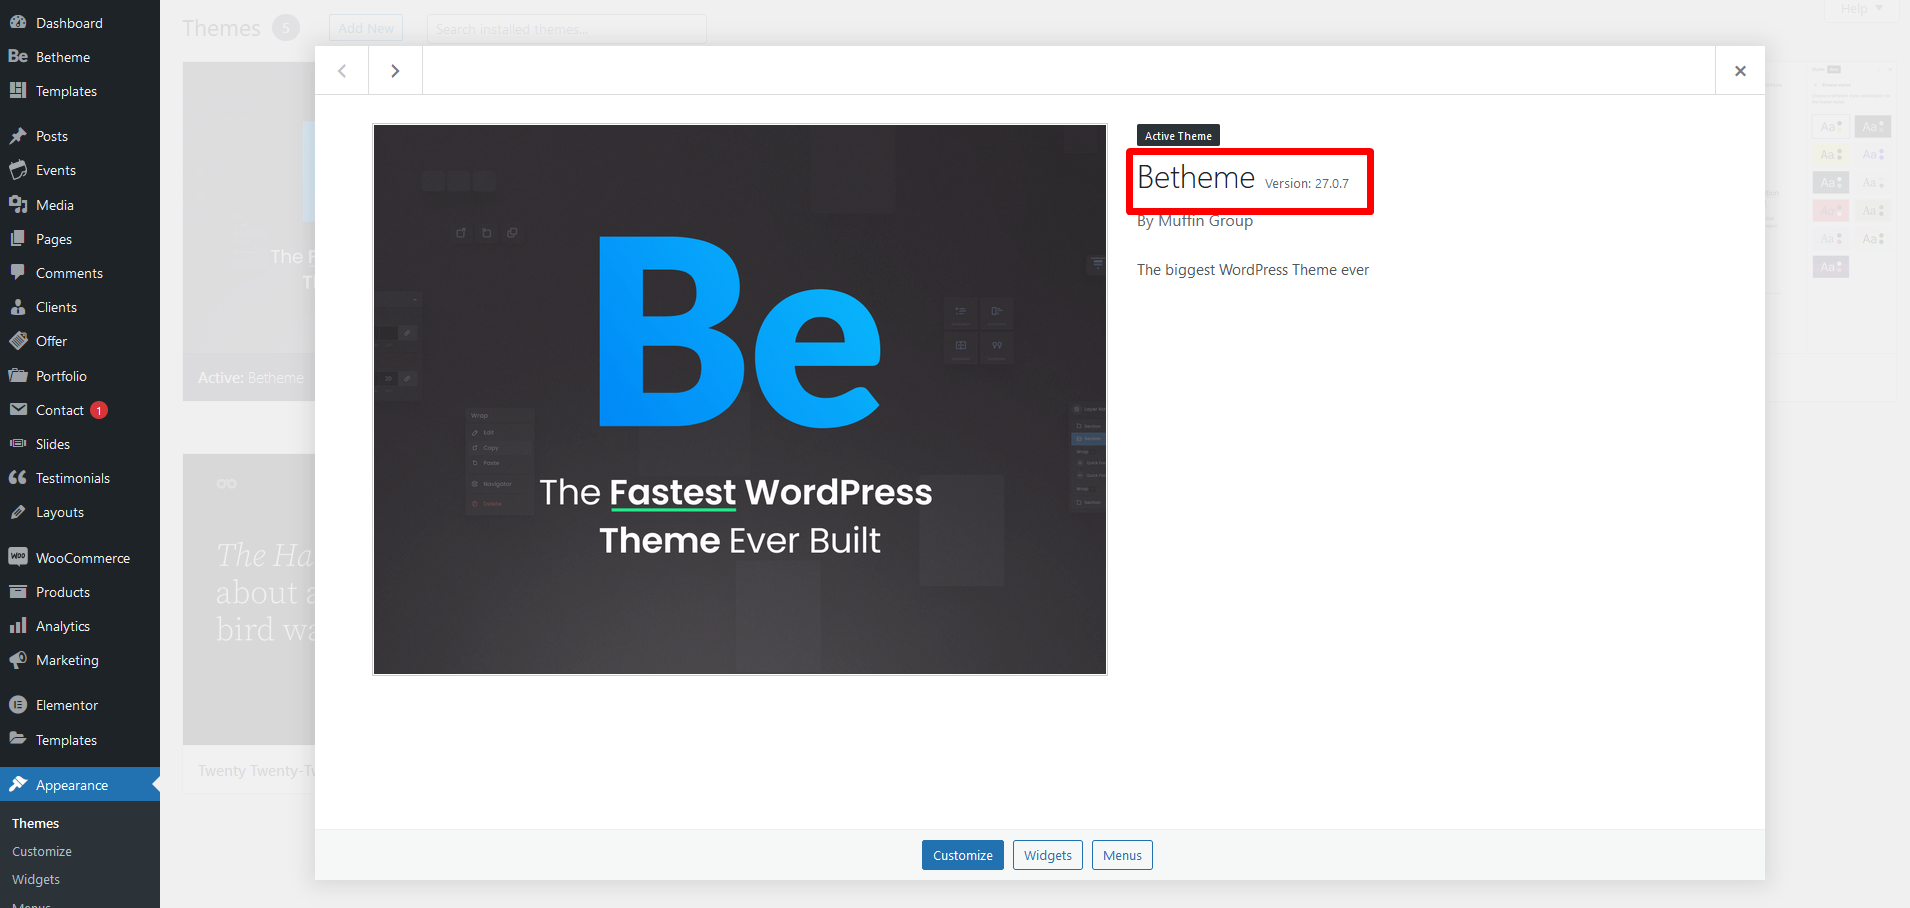Open Menus from theme details footer
Image resolution: width=1910 pixels, height=908 pixels.
click(1122, 855)
